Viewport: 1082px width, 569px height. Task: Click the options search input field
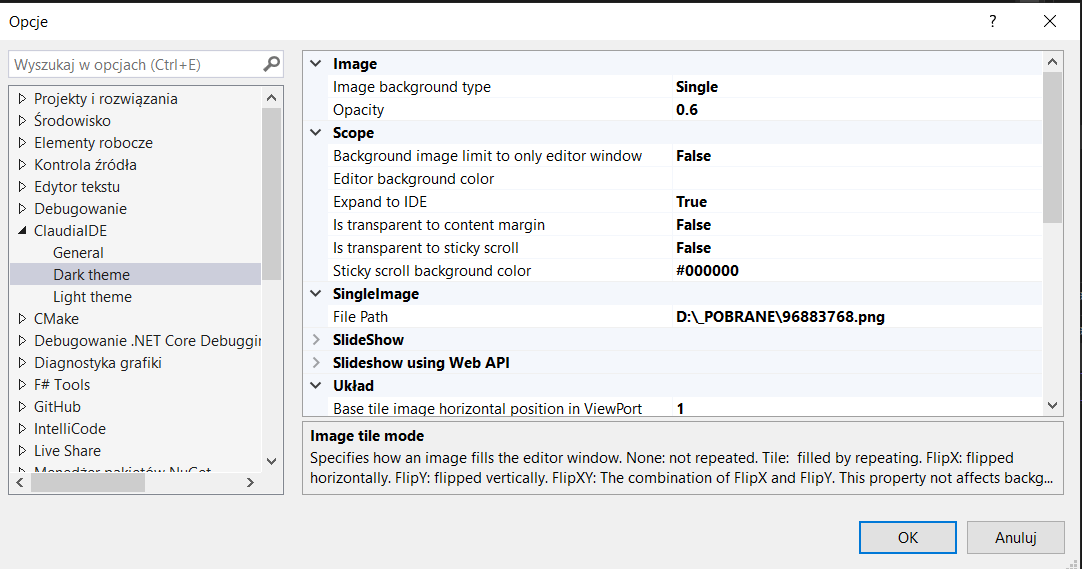pos(135,65)
